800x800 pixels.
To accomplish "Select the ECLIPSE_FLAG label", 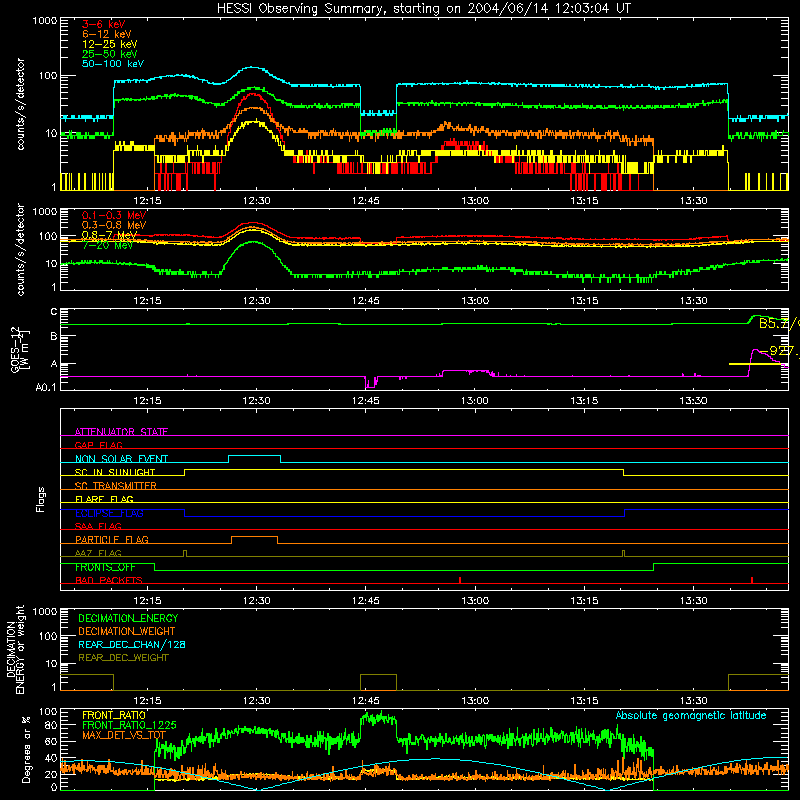I will tap(109, 513).
